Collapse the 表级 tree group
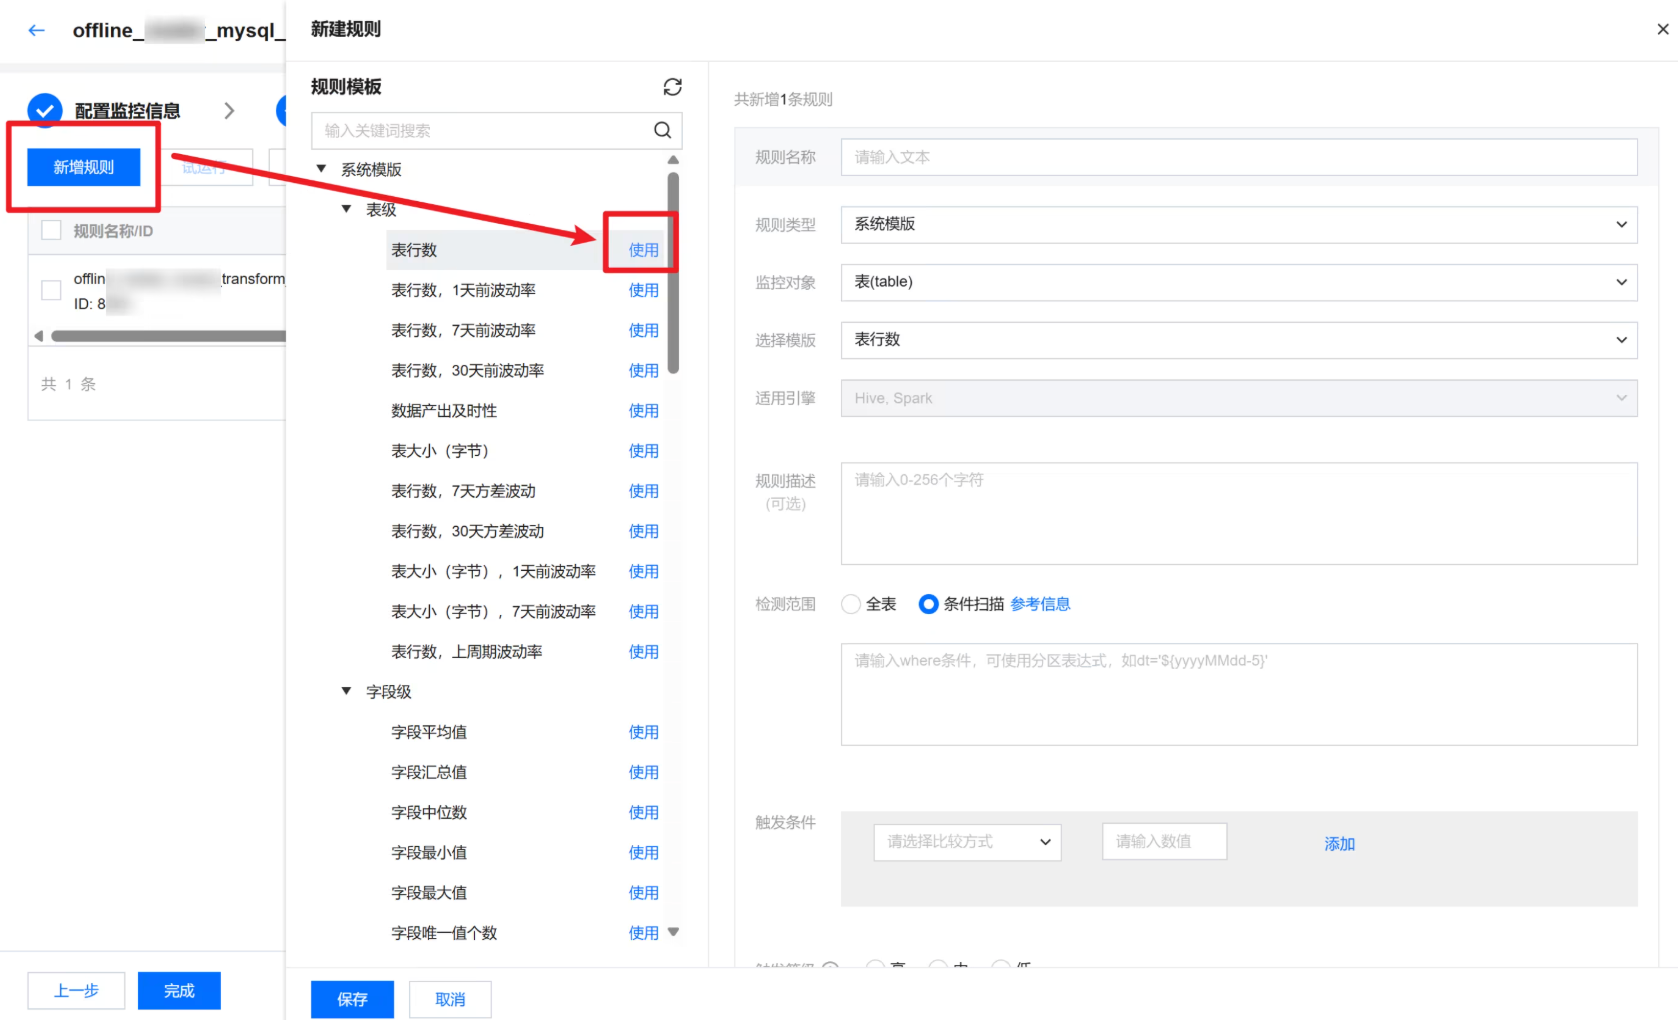Screen dimensions: 1678x1020 (346, 209)
